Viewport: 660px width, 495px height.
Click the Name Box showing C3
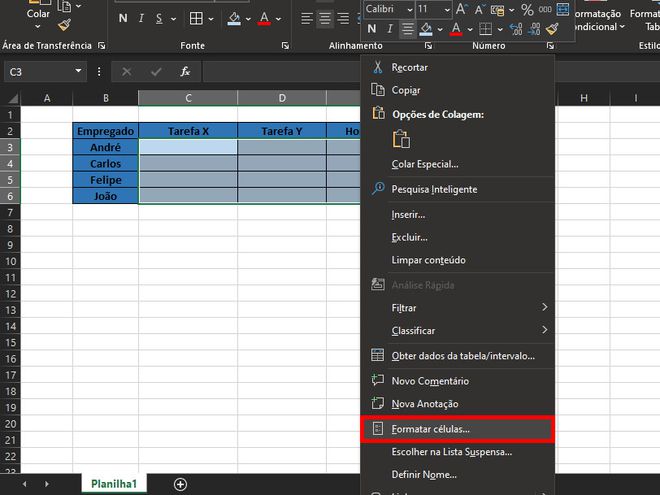click(40, 72)
